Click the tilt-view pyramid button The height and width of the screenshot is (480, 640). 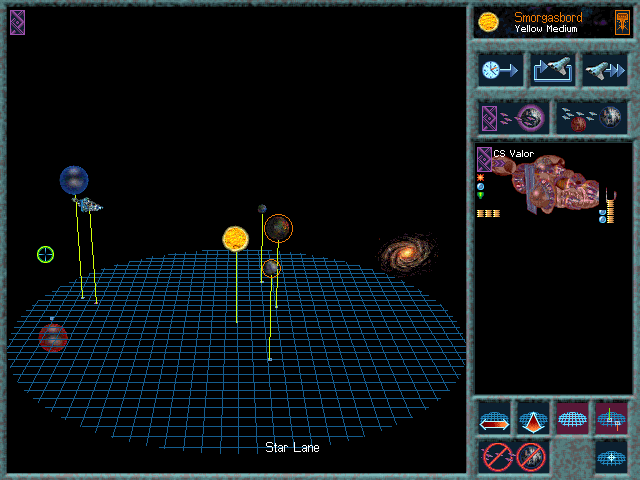click(x=533, y=418)
